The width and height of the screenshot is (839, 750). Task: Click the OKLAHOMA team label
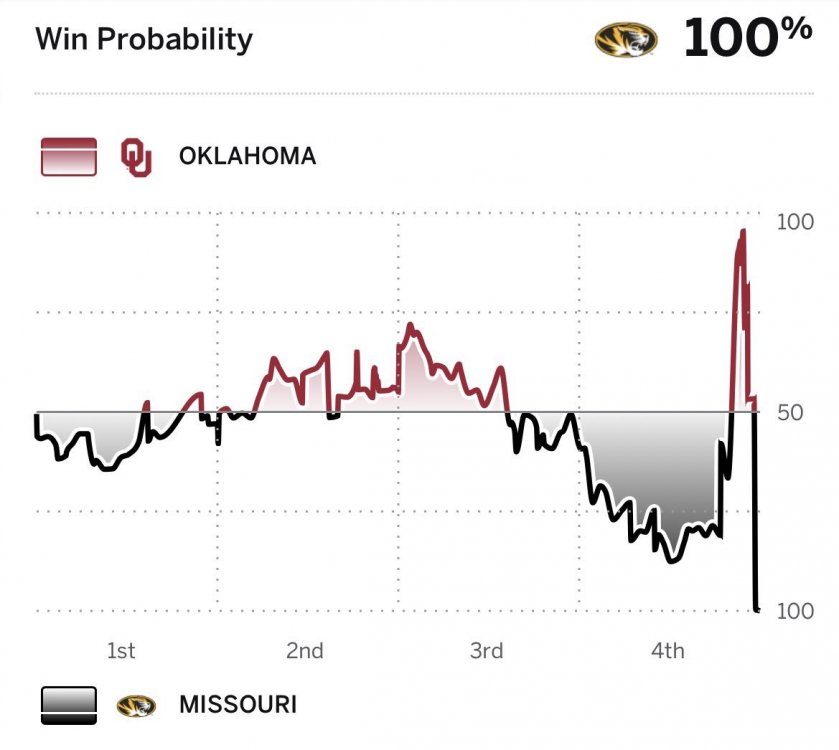(247, 156)
